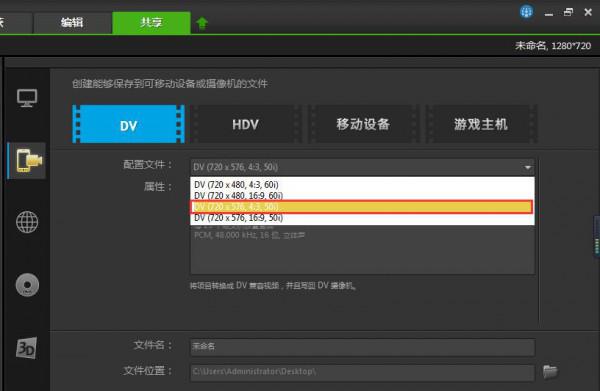This screenshot has width=600, height=391.
Task: Click the panel handle on the right edge
Action: click(x=597, y=237)
